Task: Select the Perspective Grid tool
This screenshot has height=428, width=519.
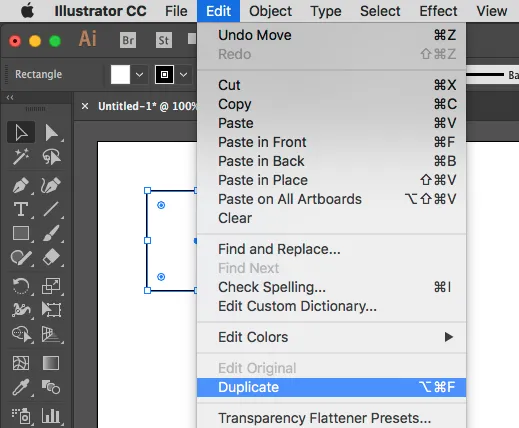Action: 51,334
